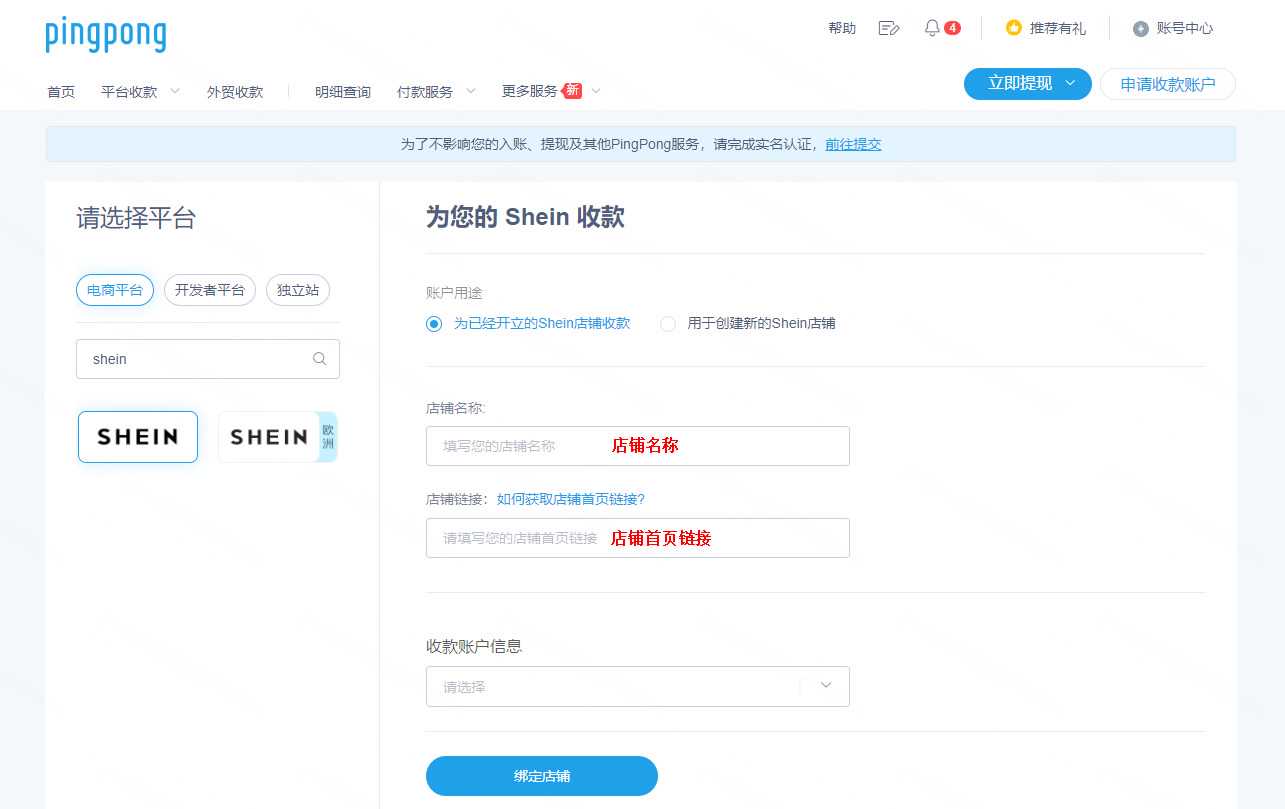
Task: Open the 收款账户信息 select dropdown
Action: [638, 686]
